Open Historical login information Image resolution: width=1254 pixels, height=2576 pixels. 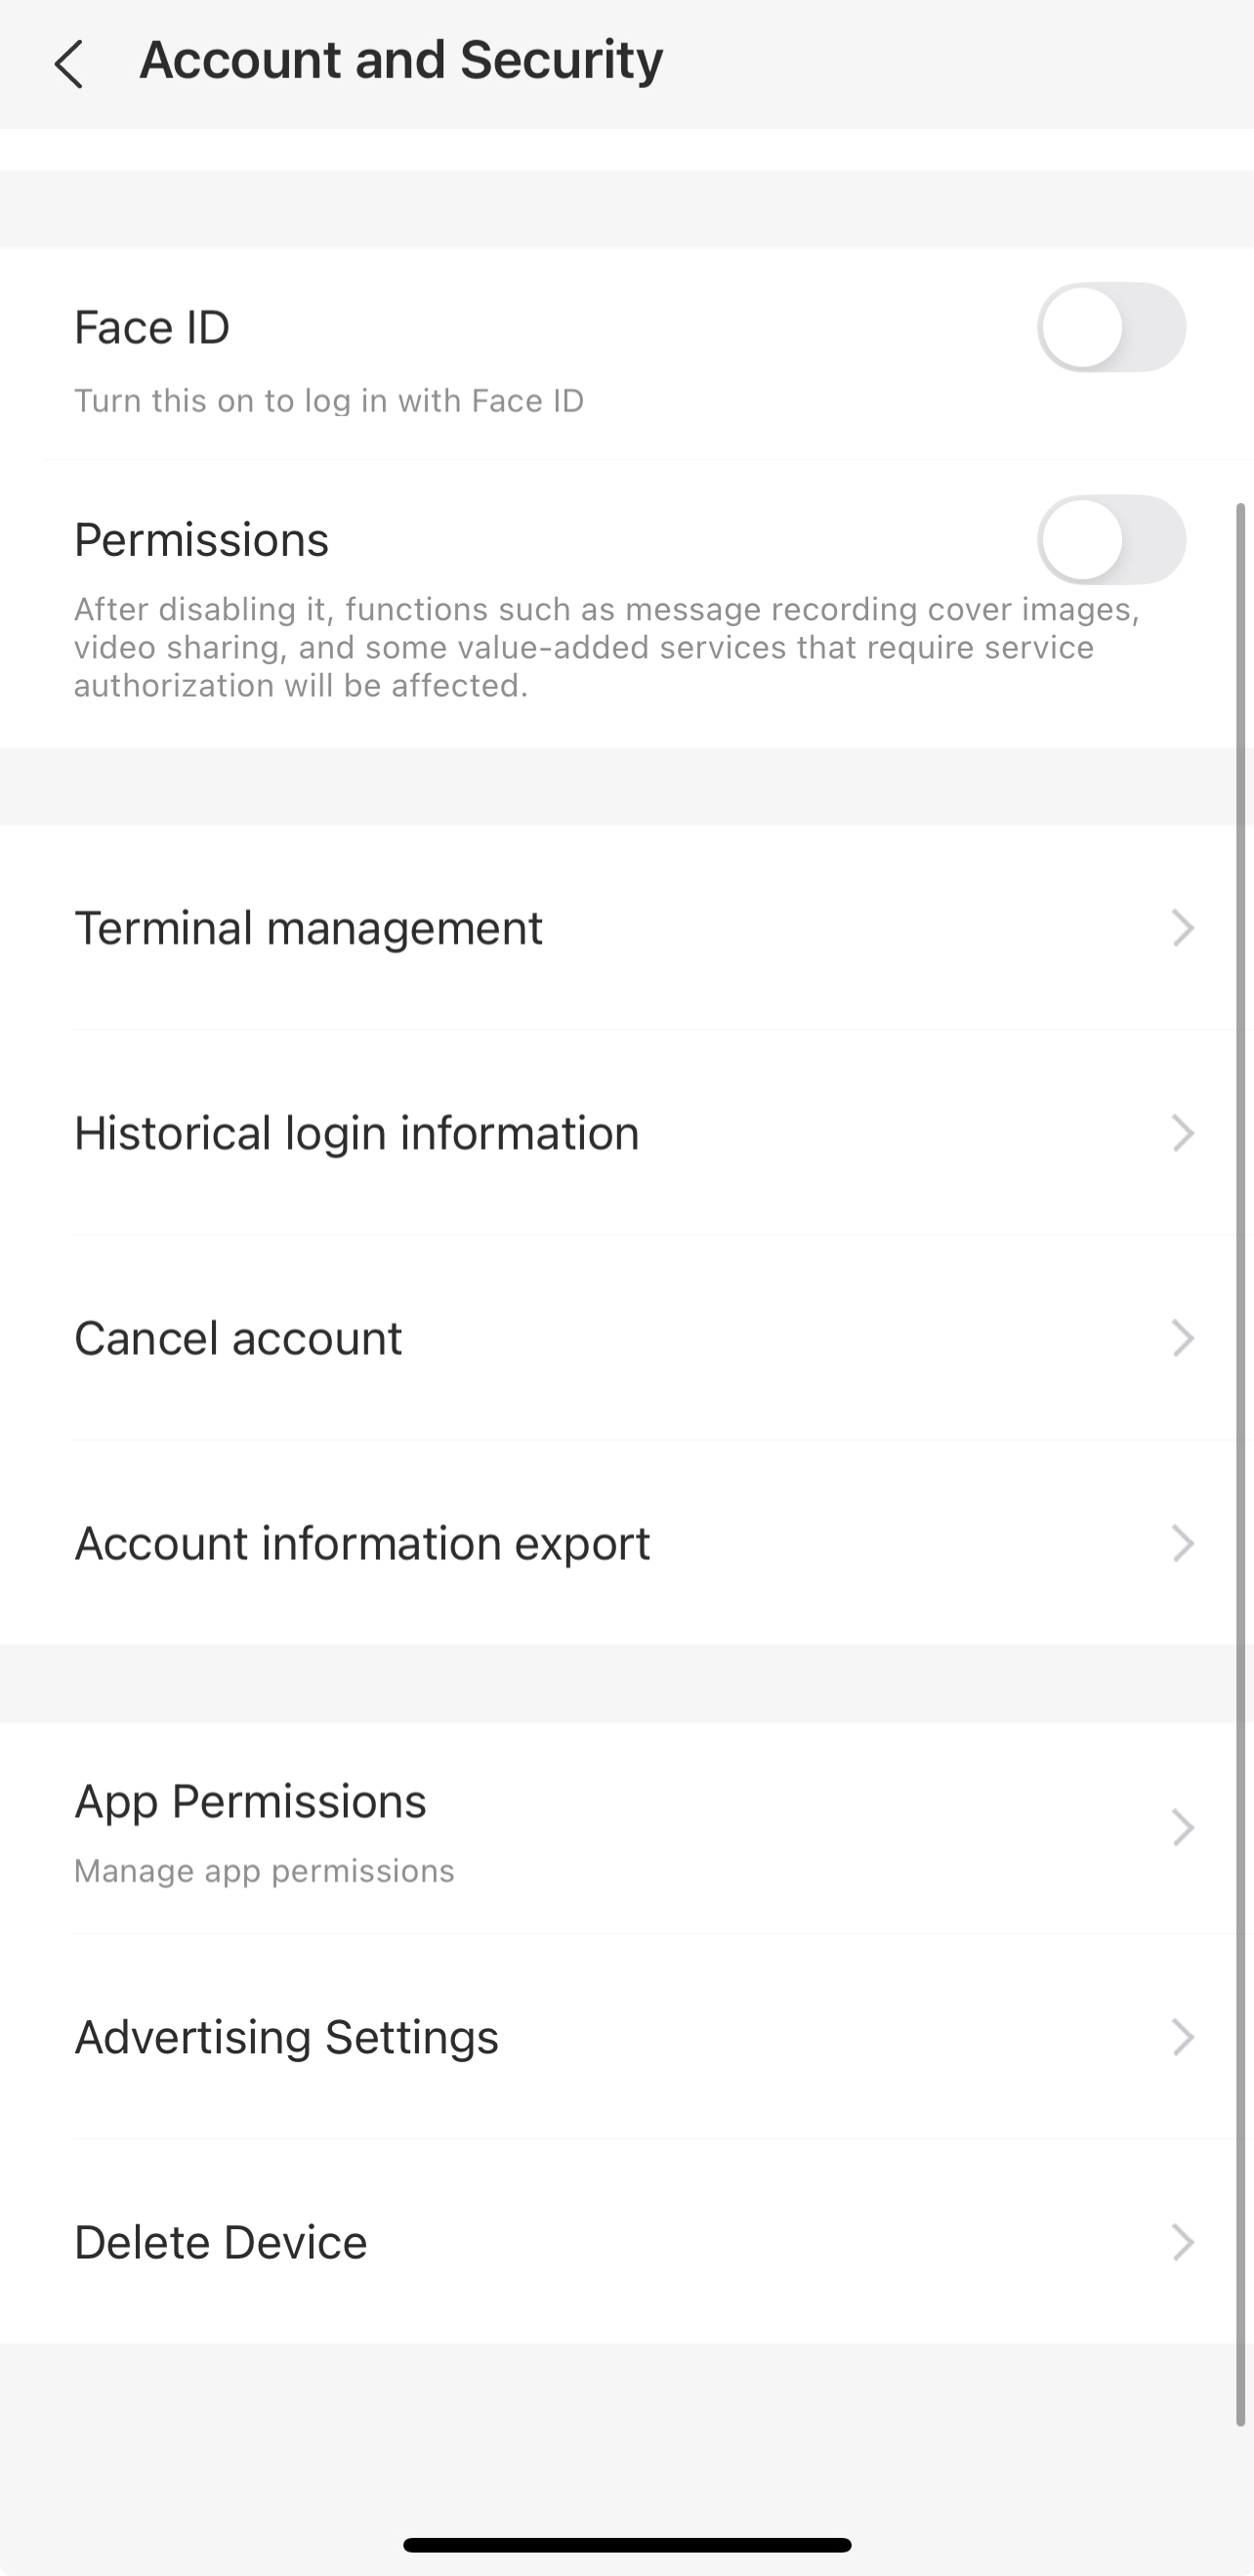[356, 1133]
